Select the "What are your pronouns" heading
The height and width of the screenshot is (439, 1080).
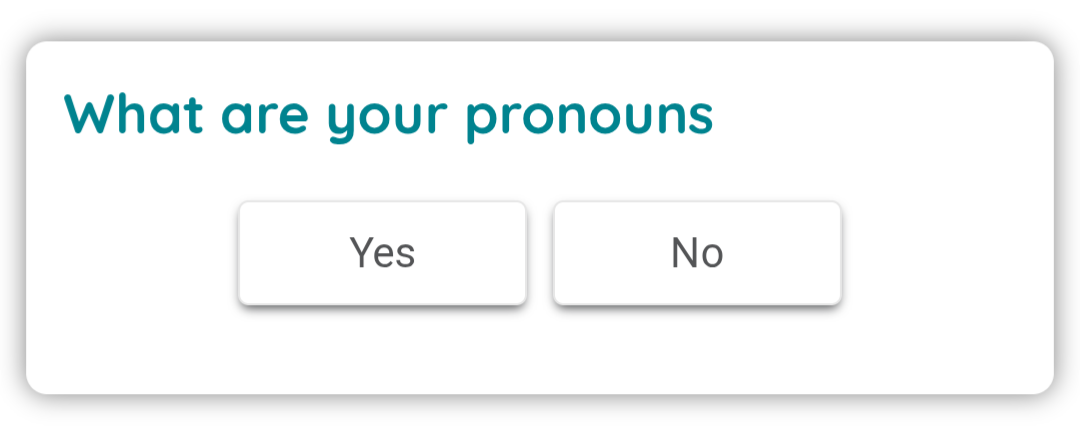click(x=388, y=116)
